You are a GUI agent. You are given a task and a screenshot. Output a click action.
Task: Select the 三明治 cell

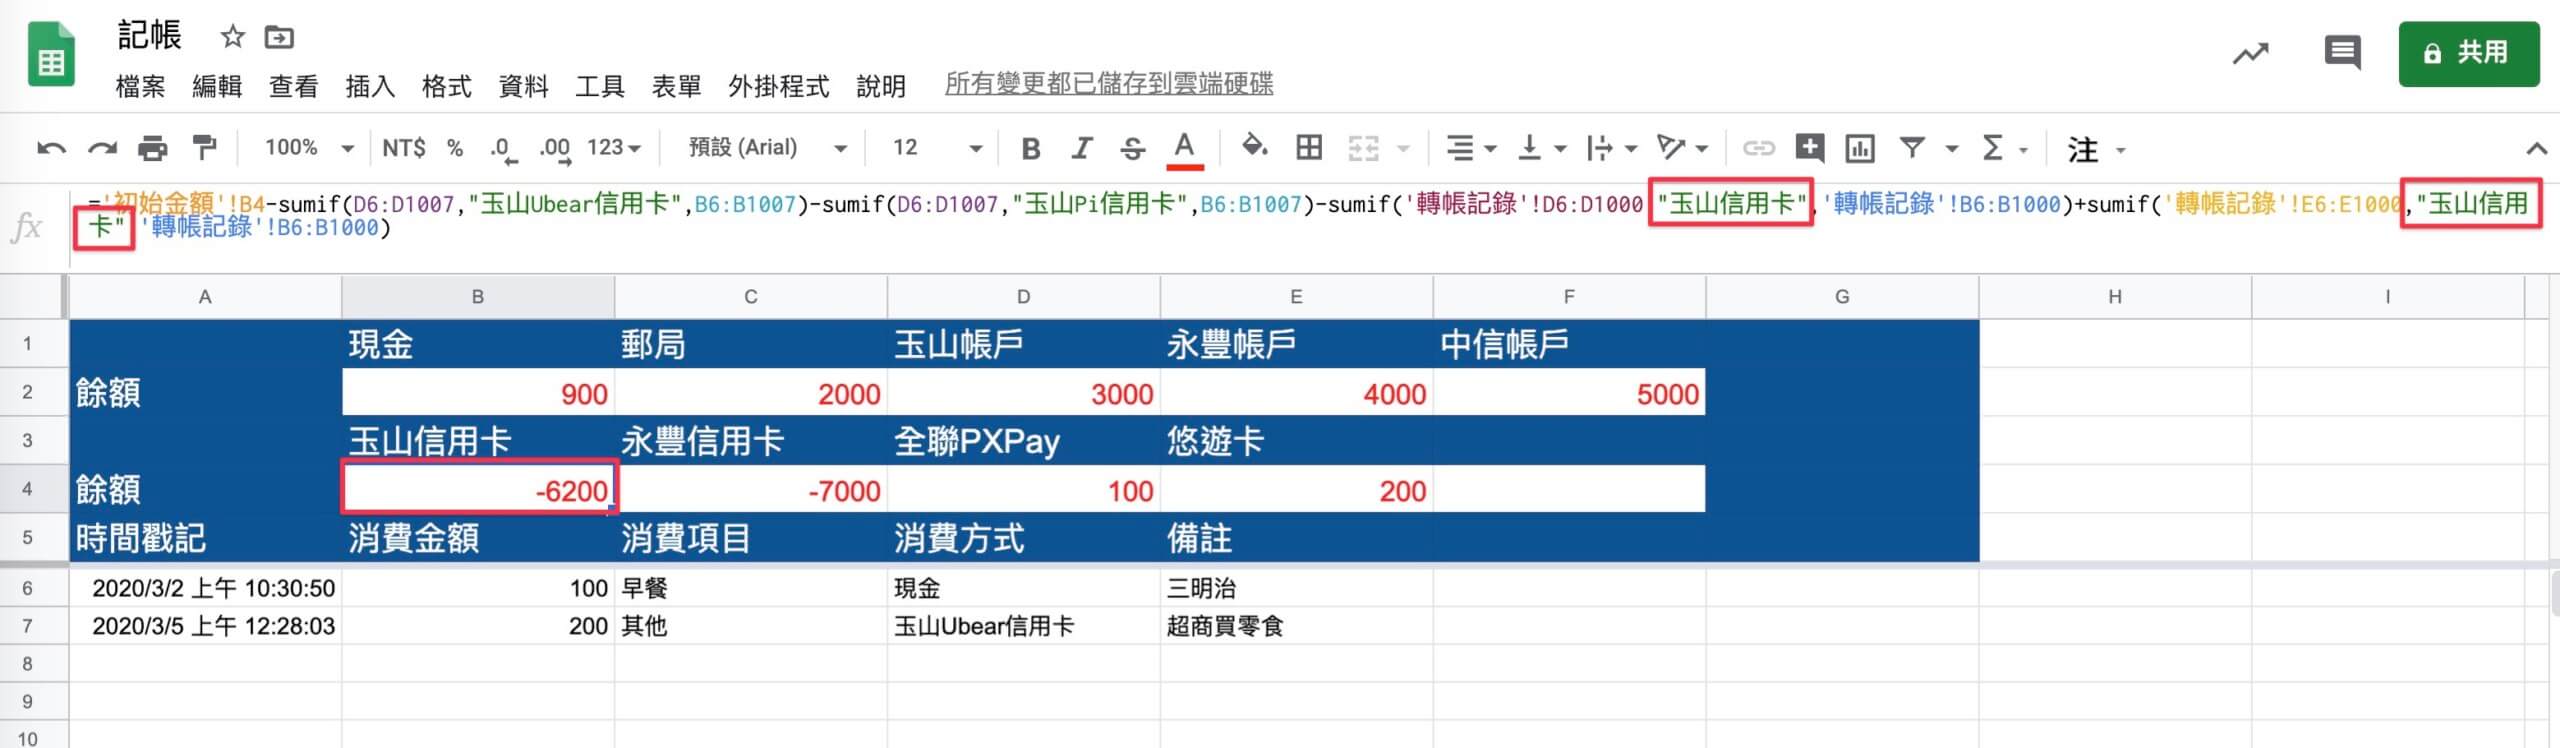point(1297,588)
